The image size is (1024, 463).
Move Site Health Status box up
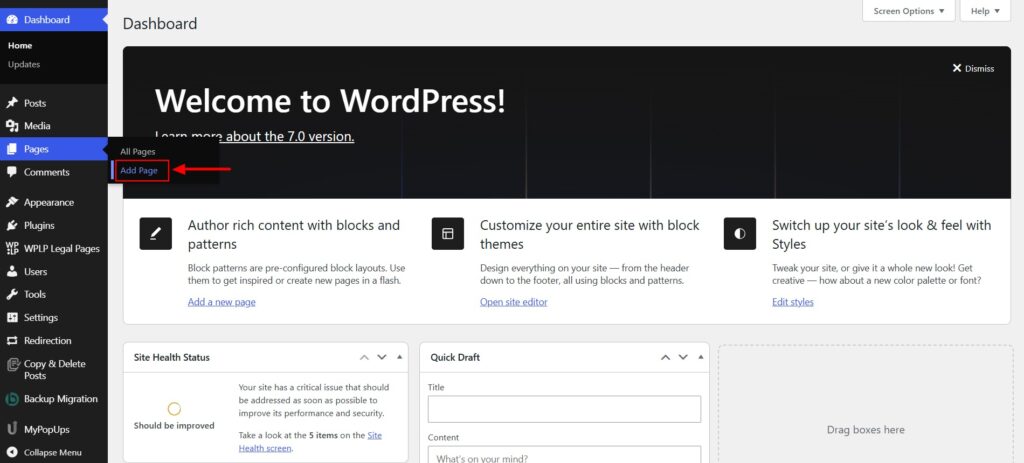tap(364, 357)
